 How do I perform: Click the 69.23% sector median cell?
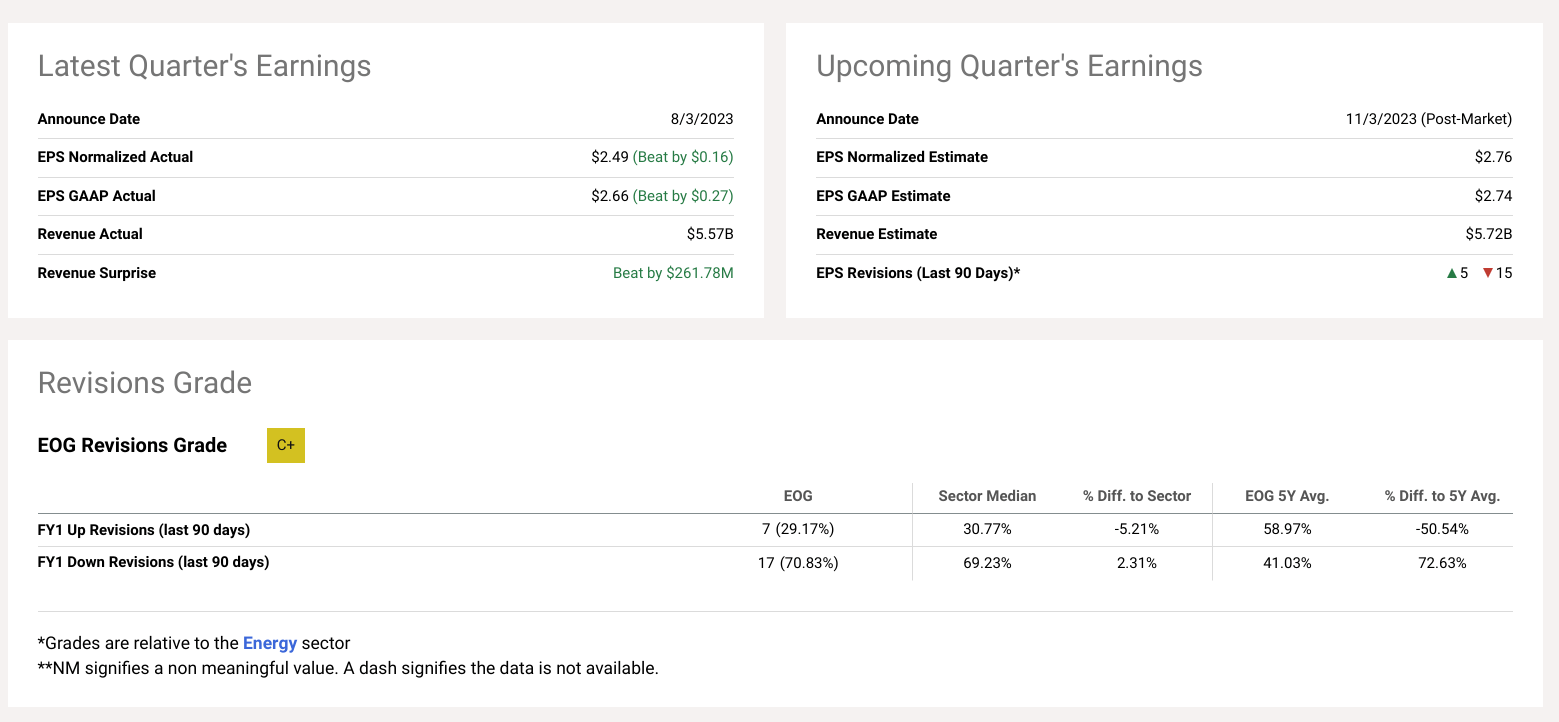point(987,563)
